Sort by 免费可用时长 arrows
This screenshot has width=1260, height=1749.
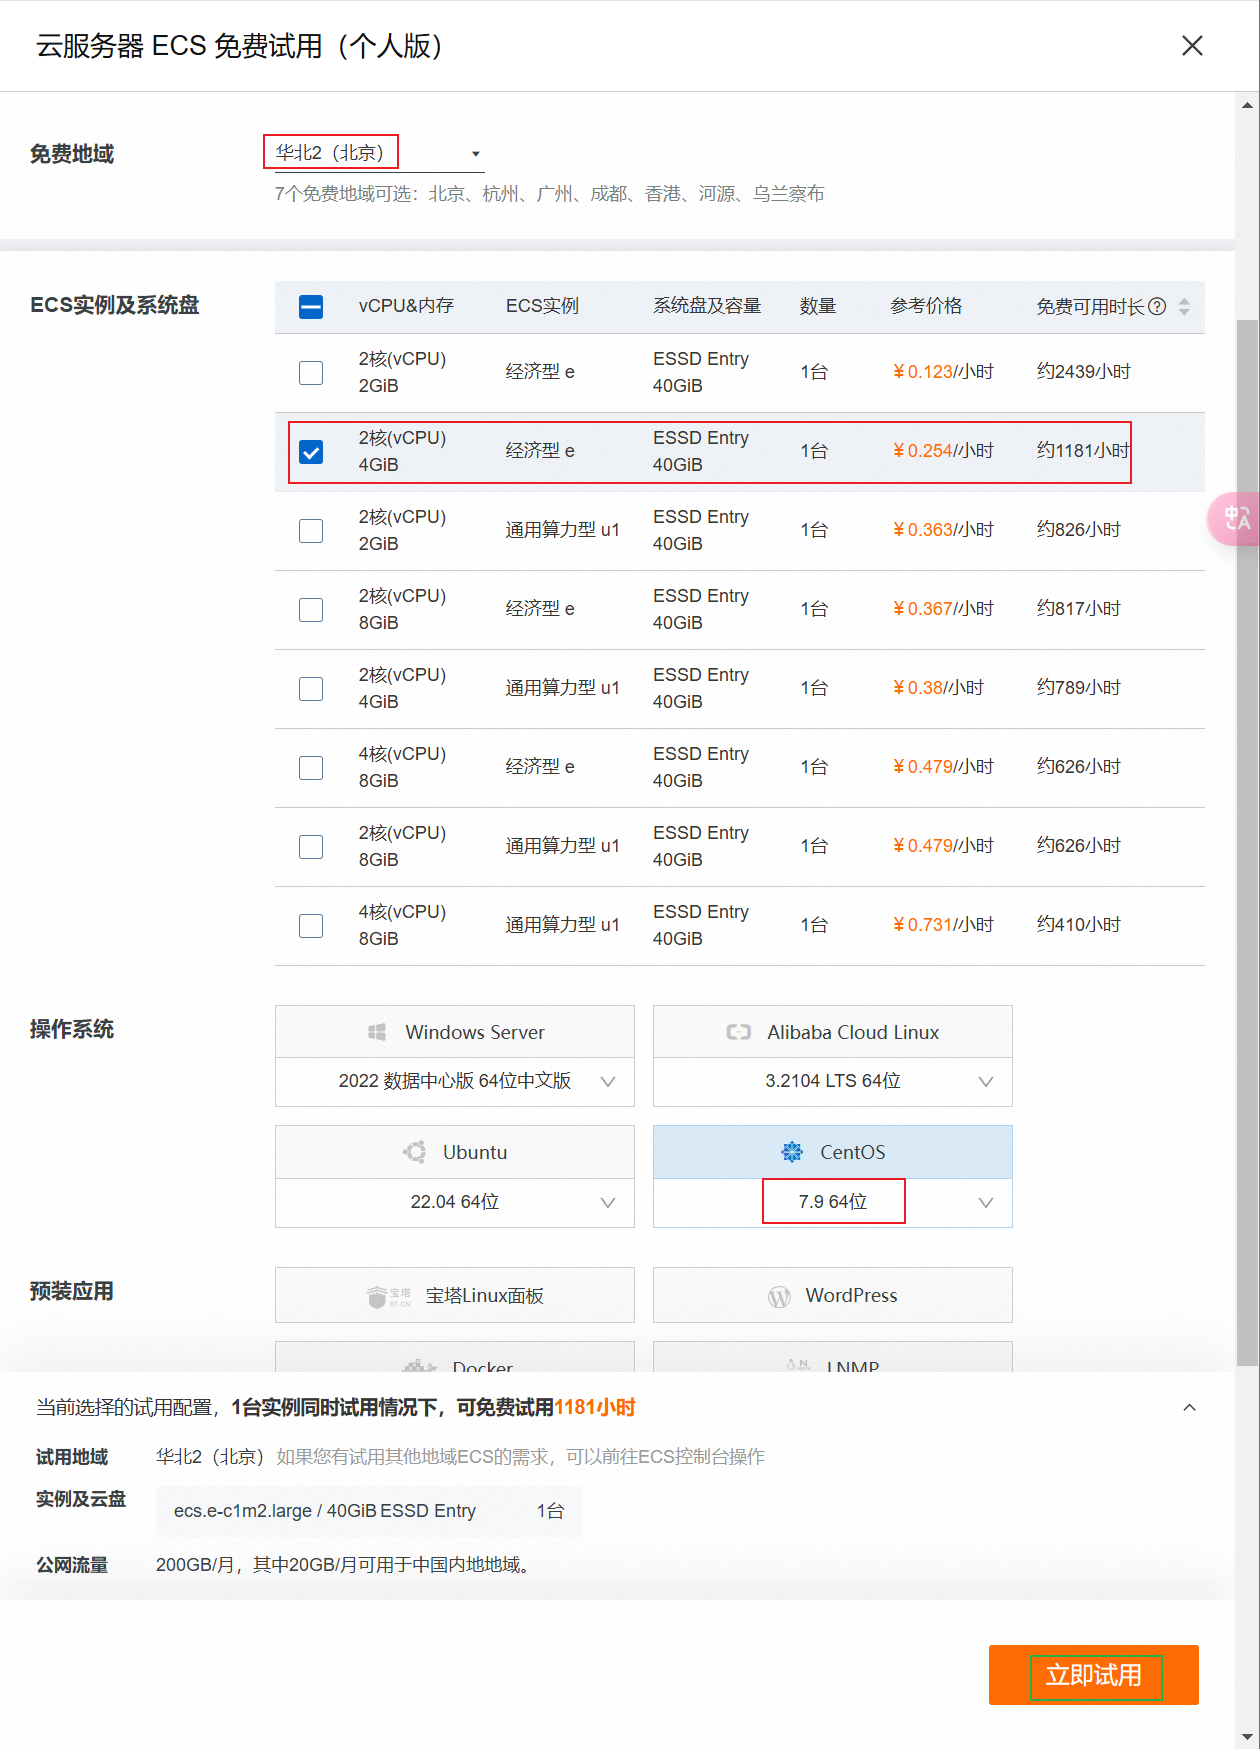pos(1184,307)
